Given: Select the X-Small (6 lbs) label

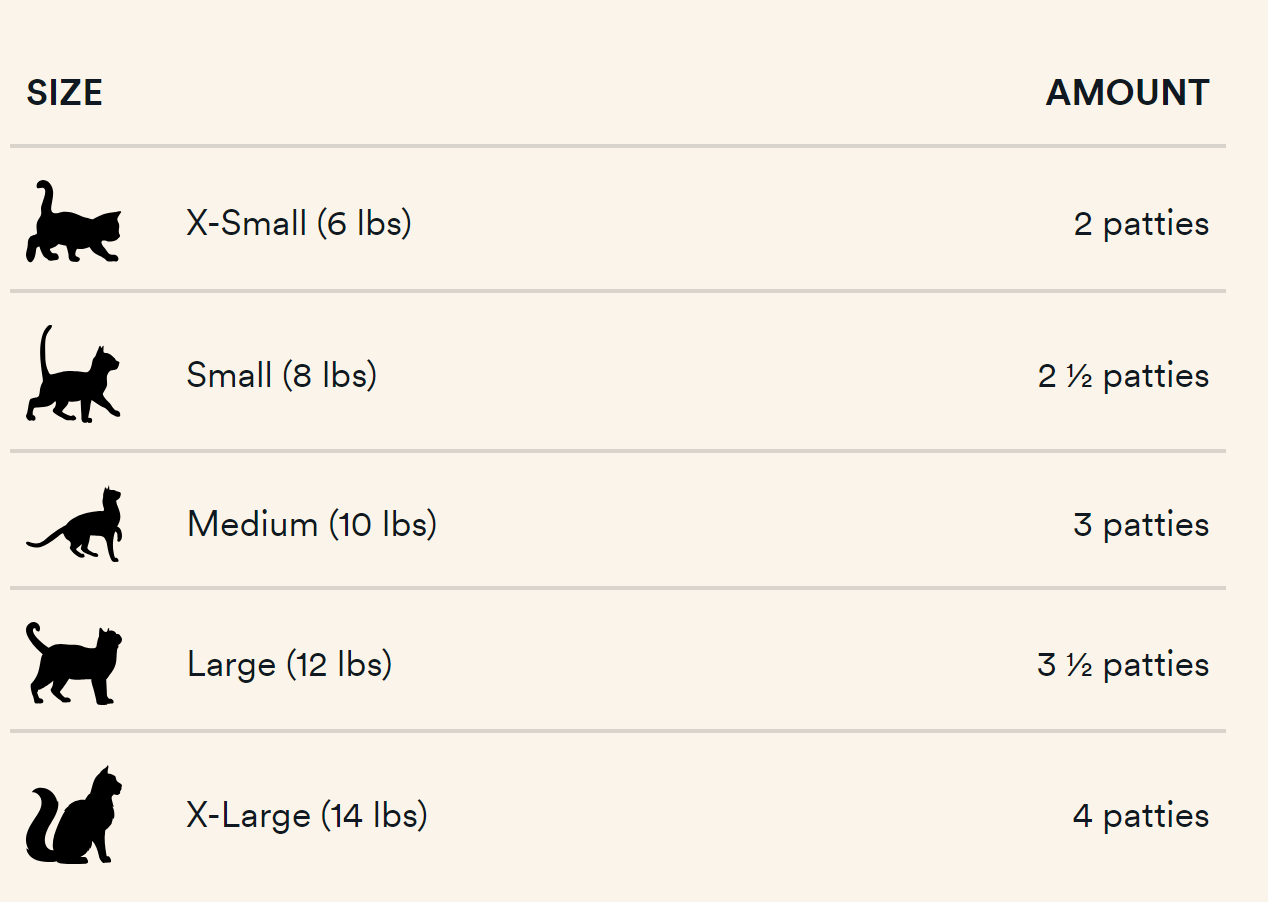Looking at the screenshot, I should [x=299, y=223].
